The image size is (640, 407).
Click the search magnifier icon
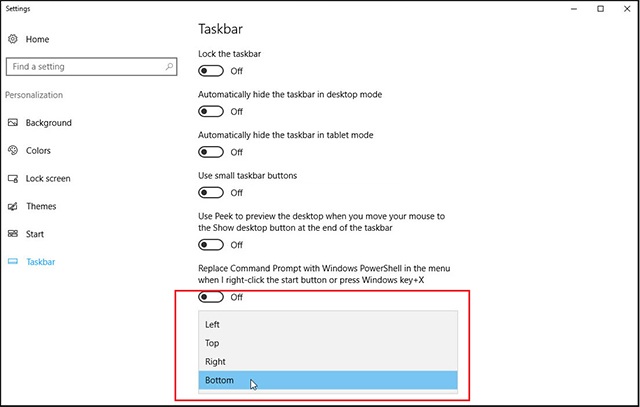pos(169,67)
